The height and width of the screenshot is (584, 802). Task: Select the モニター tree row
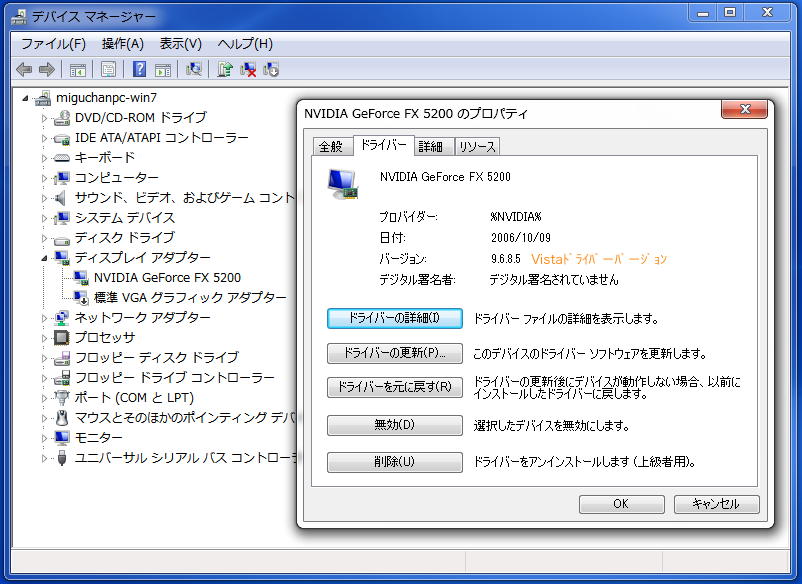99,438
